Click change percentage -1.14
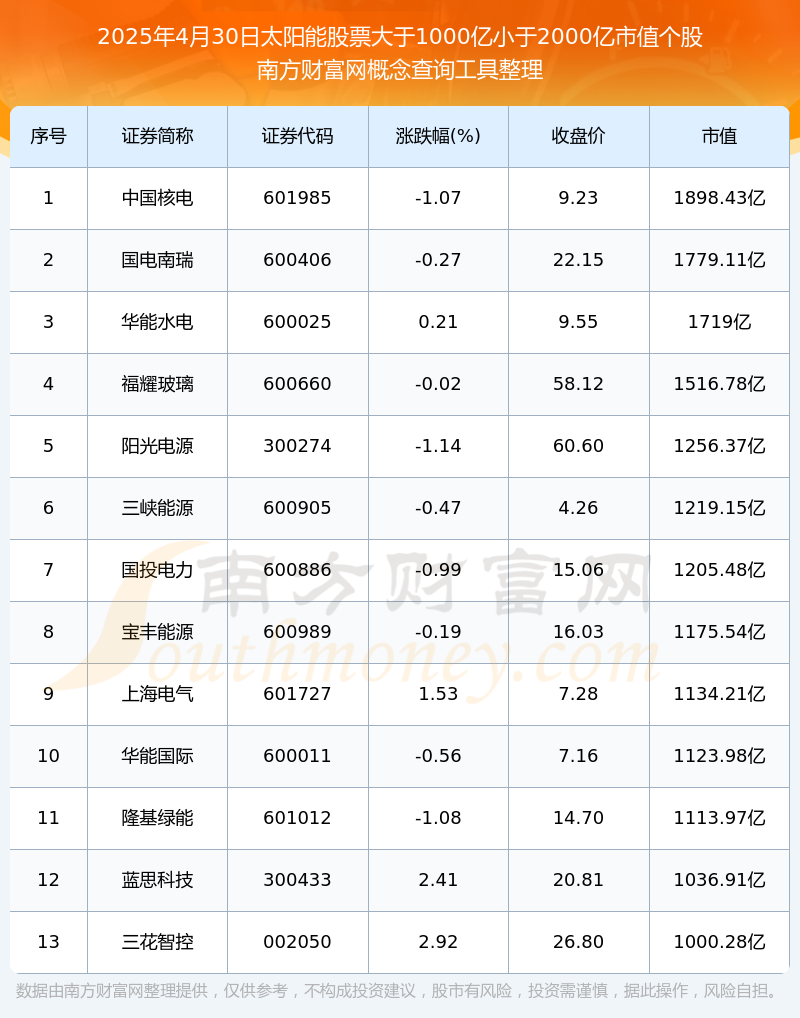The height and width of the screenshot is (1018, 800). (x=438, y=446)
